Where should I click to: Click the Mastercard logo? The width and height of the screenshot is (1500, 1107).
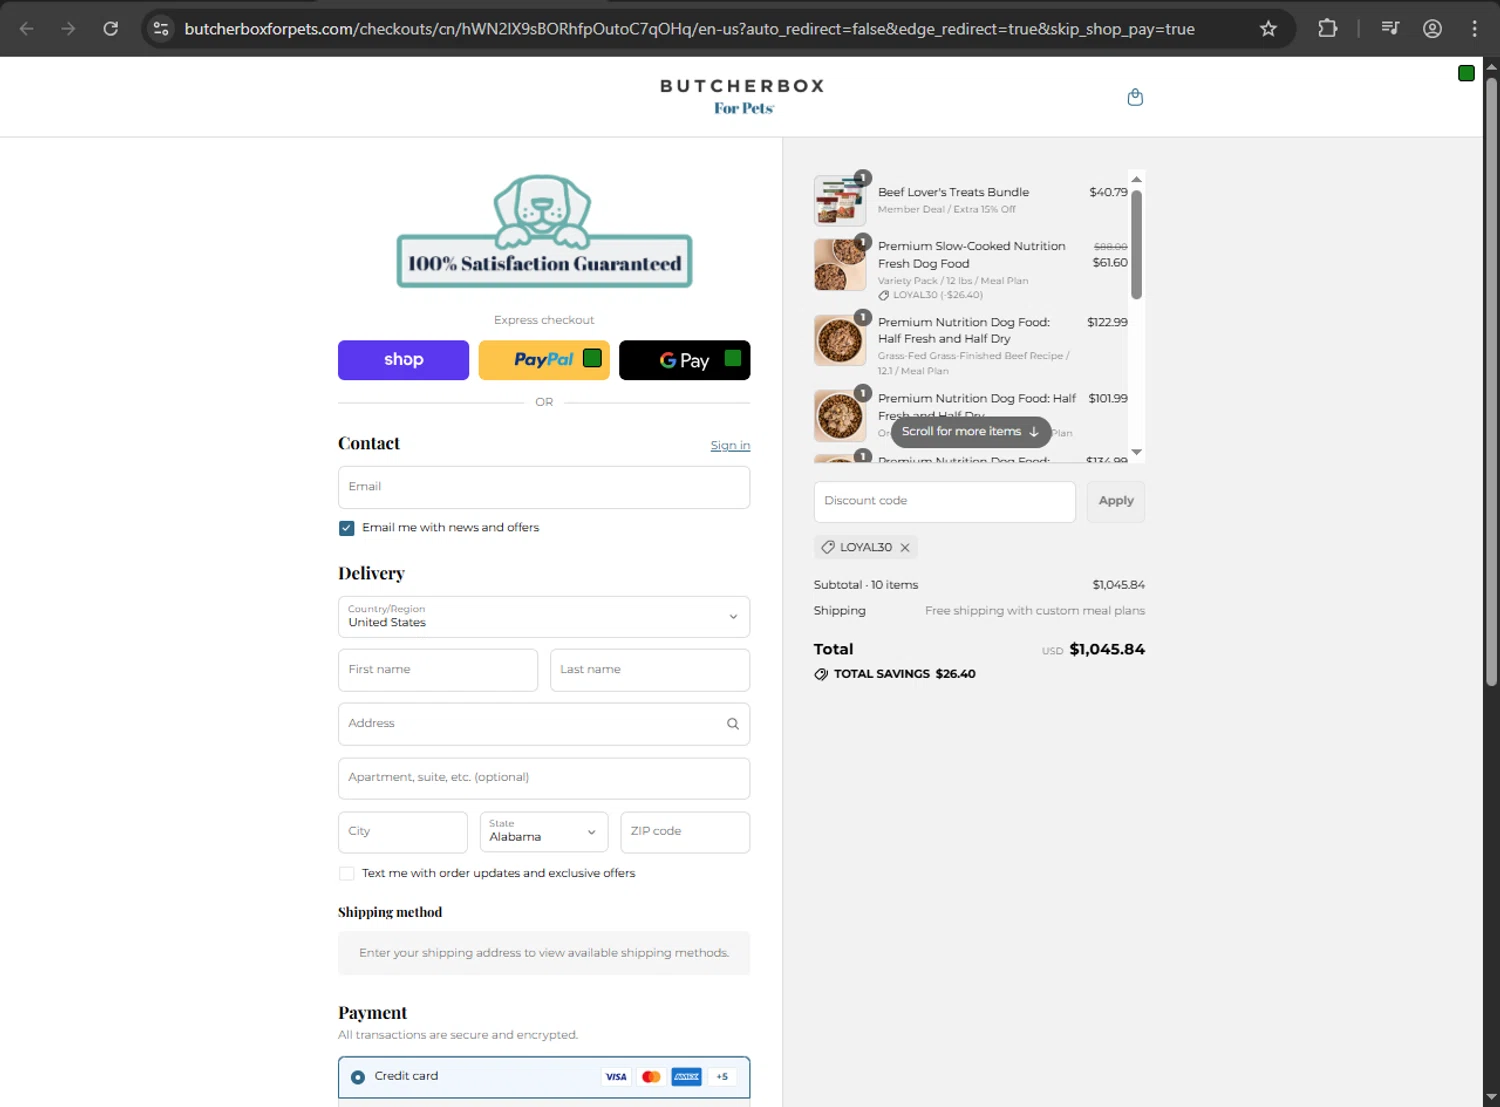tap(651, 1077)
